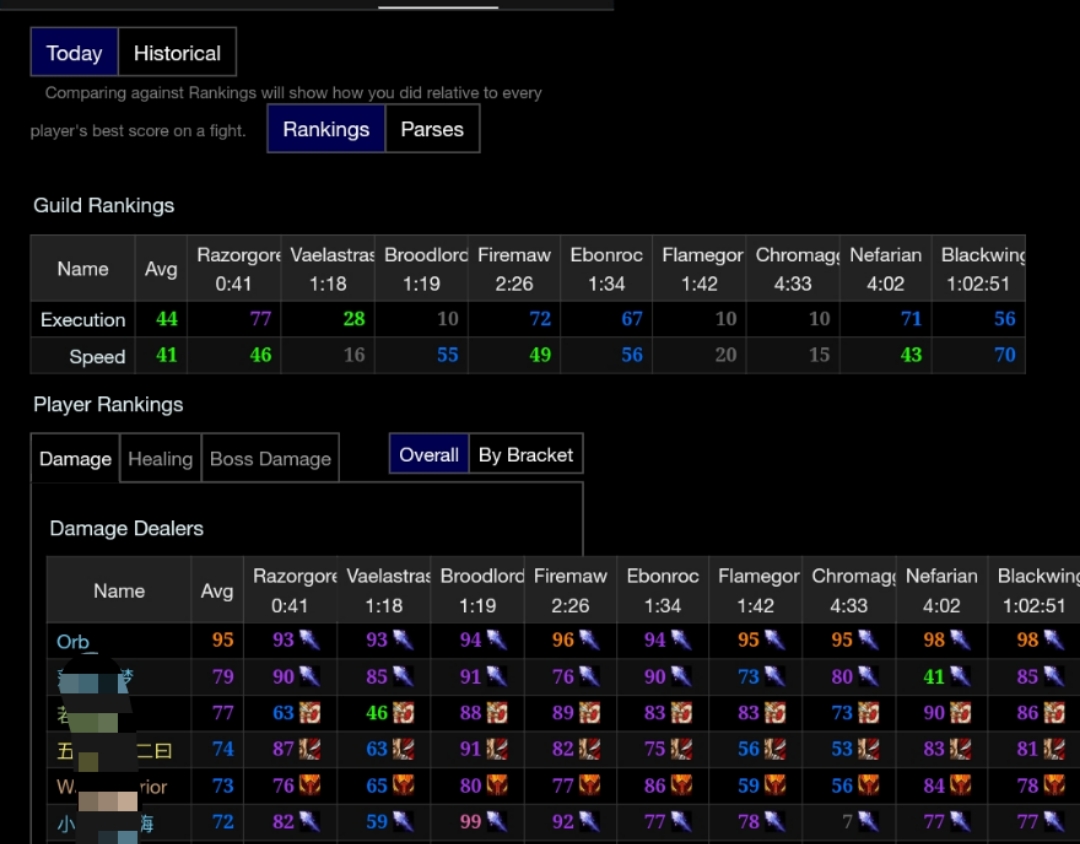Toggle player rankings to By Bracket
The image size is (1080, 844).
point(525,455)
